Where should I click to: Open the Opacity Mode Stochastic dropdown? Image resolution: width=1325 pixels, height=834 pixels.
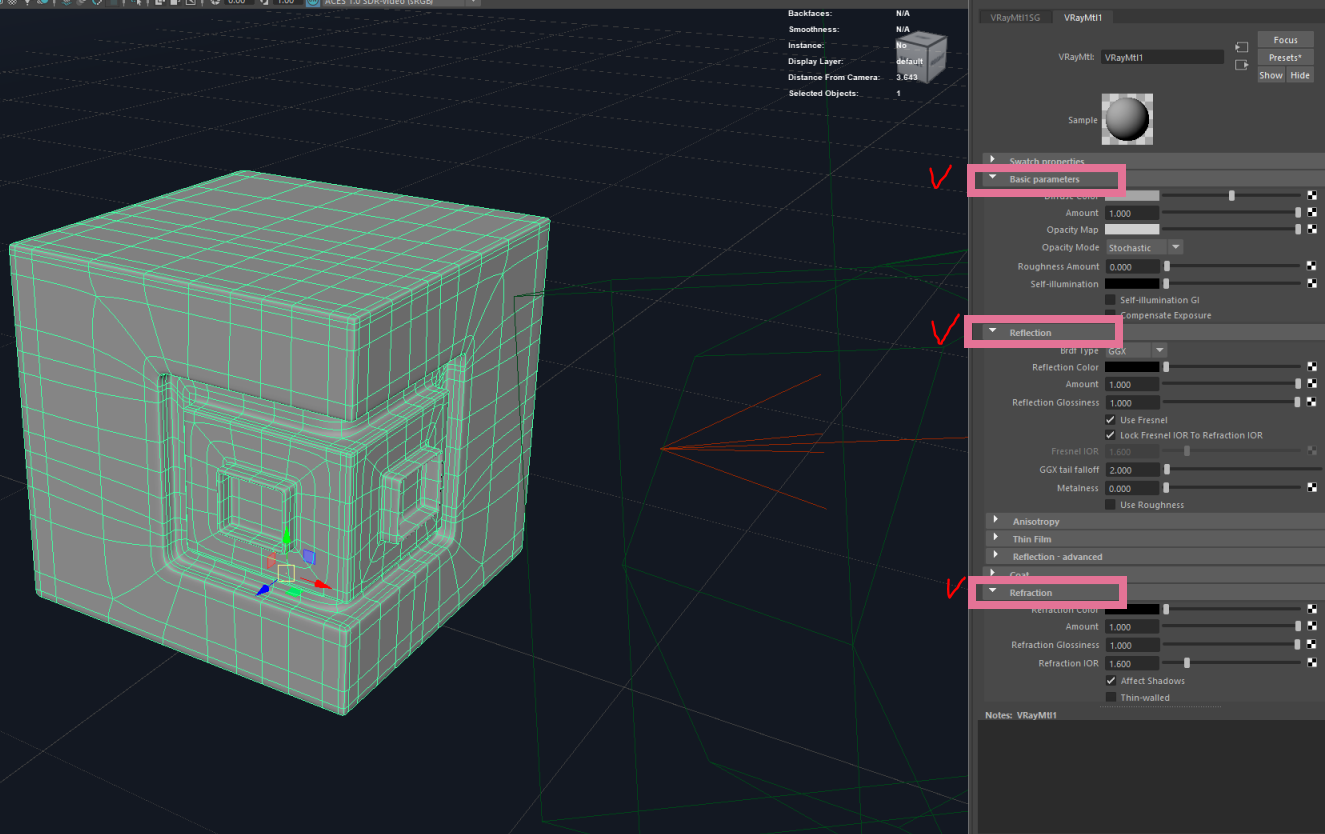1144,248
